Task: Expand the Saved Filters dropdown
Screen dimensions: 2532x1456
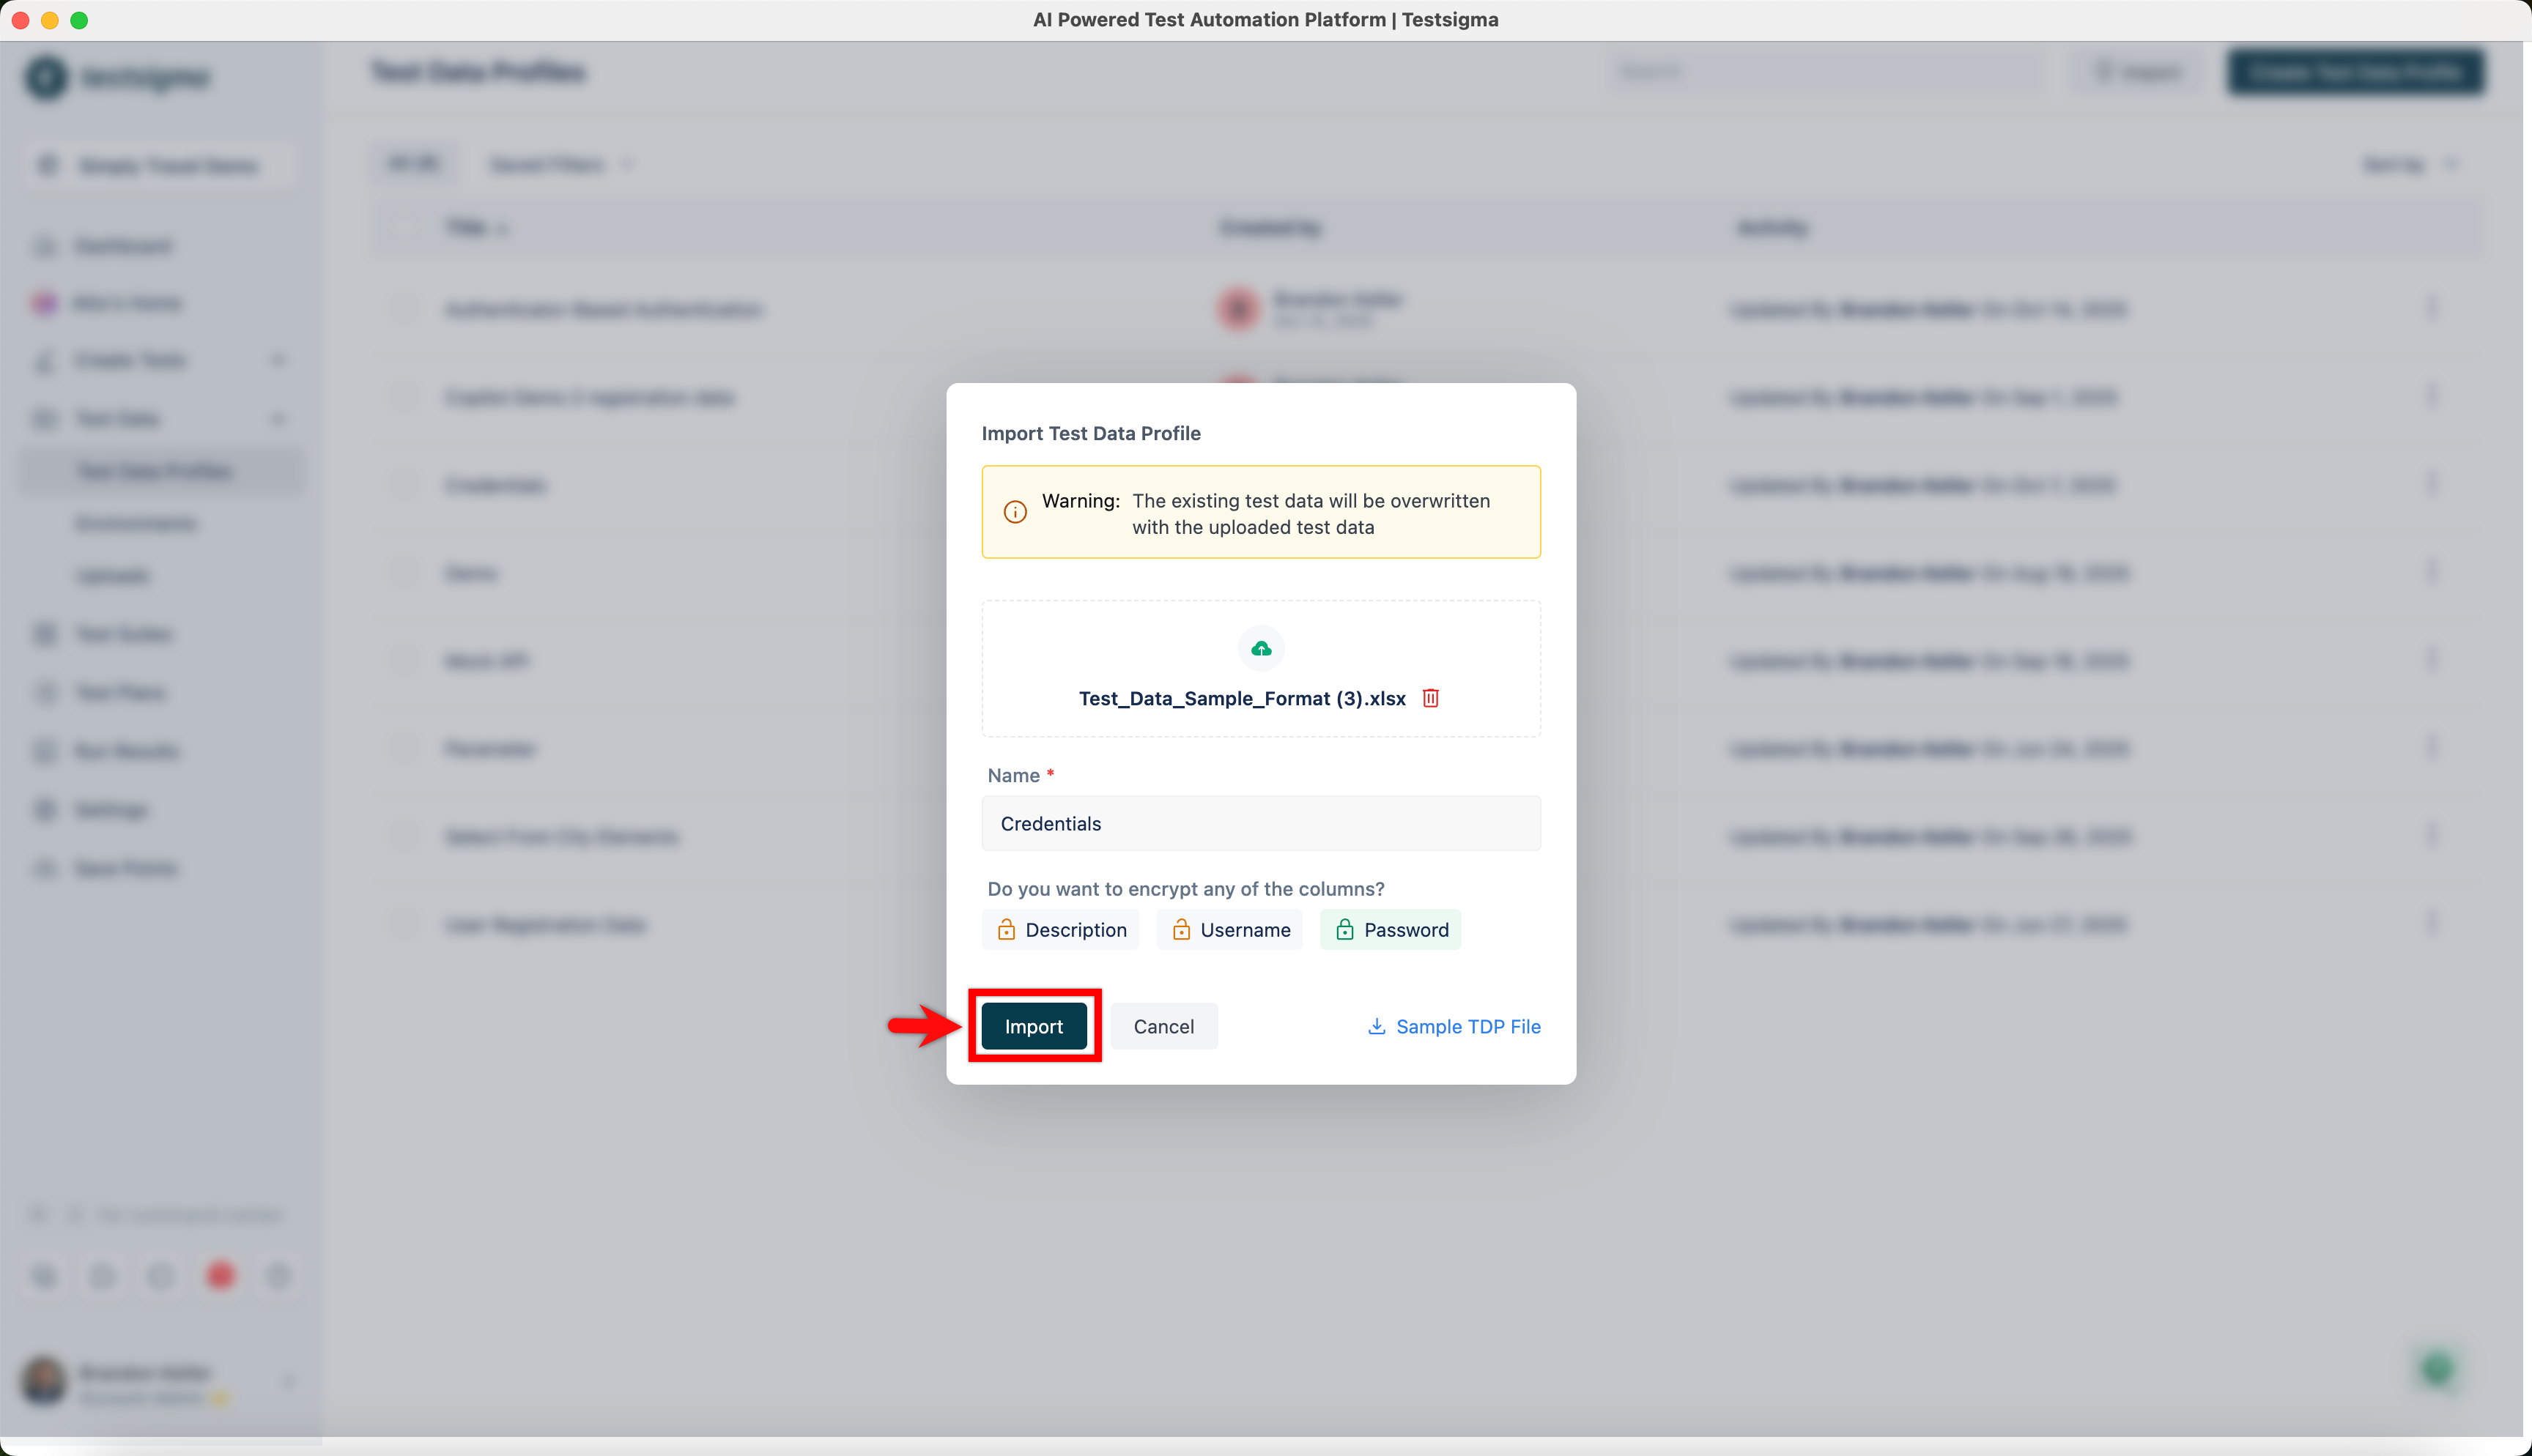Action: 560,164
